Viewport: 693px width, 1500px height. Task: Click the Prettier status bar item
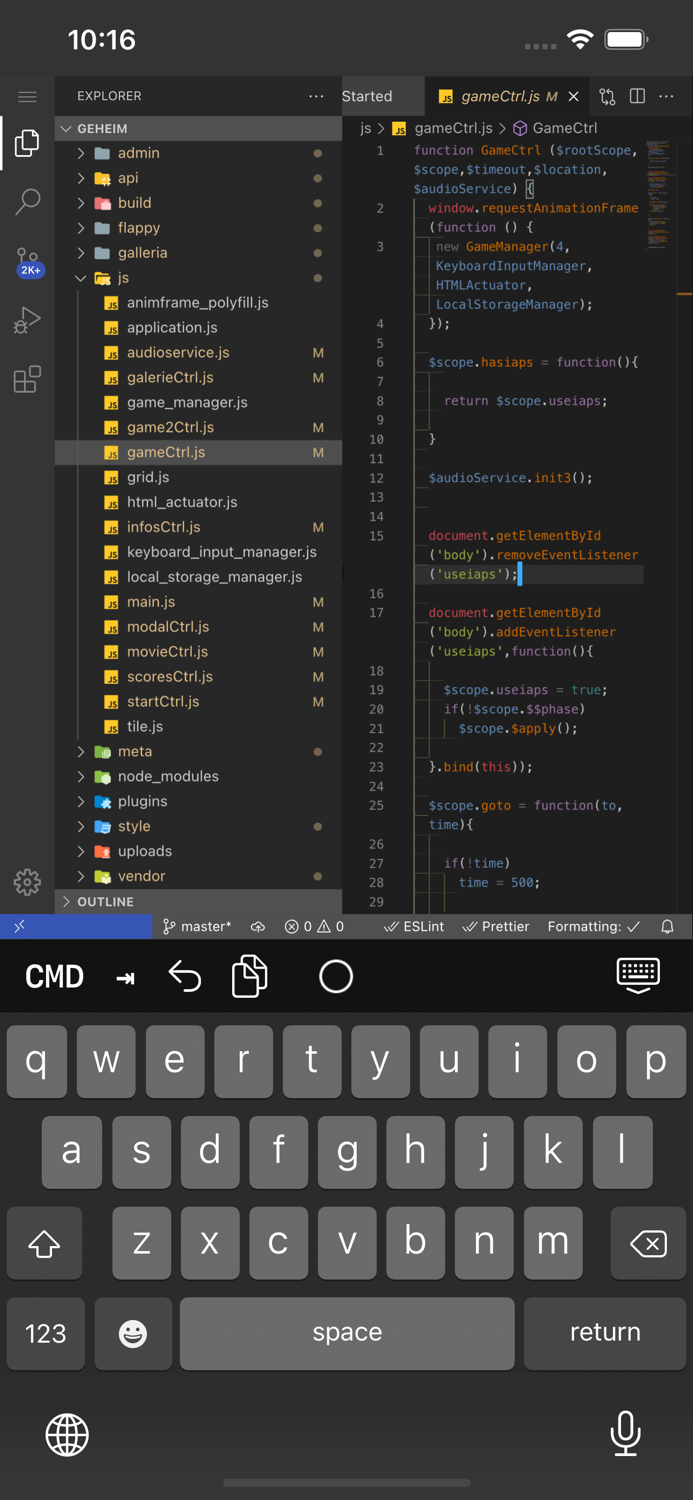click(x=495, y=926)
